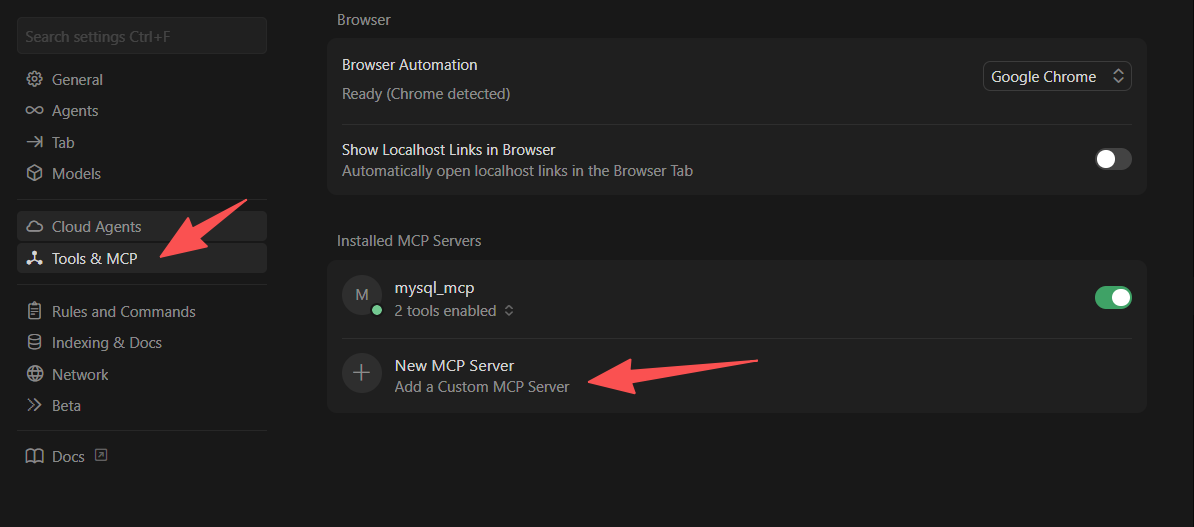Screen dimensions: 1194x527
Task: Click the Models cube icon
Action: click(35, 174)
